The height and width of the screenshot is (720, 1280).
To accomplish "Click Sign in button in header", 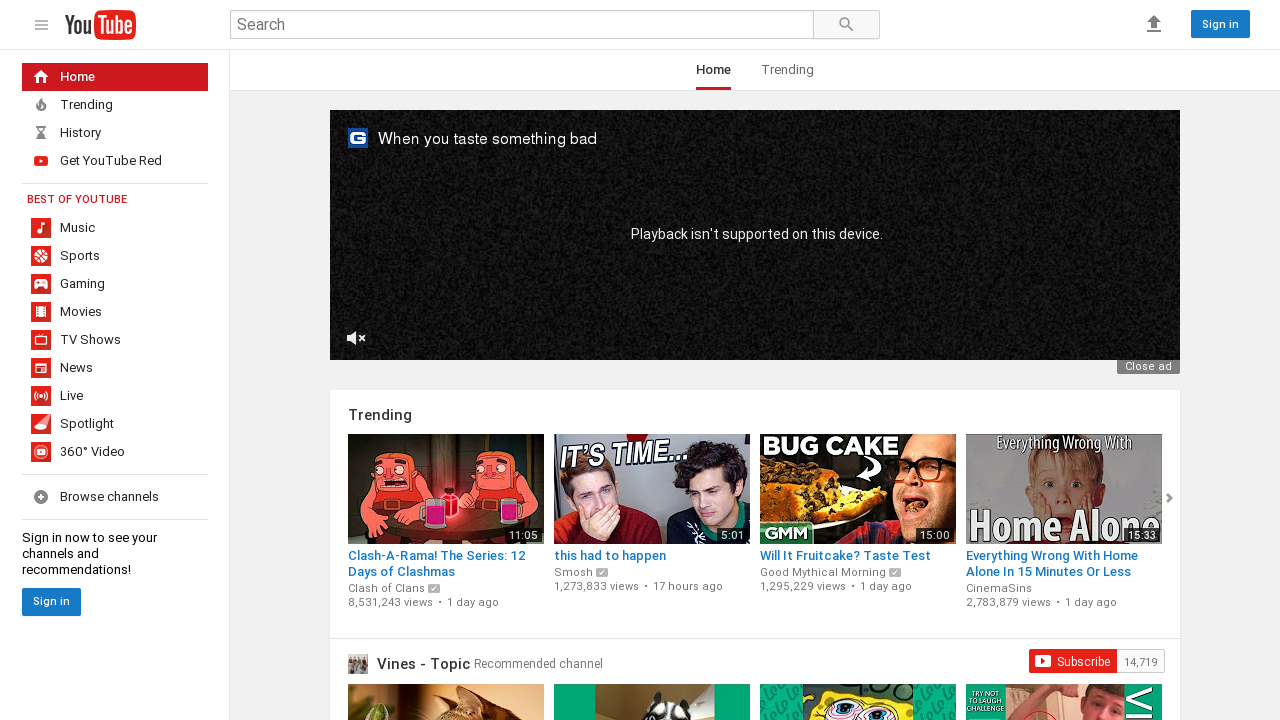I will point(1220,24).
